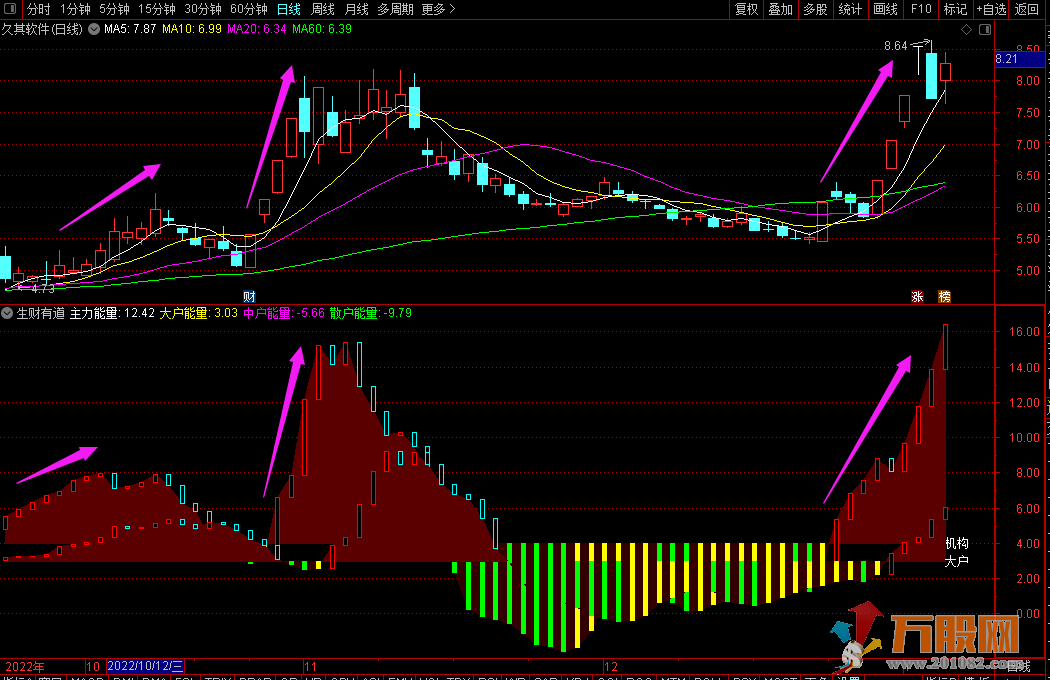Click the 涨 marker icon
Screen dimensions: 1050x680
pyautogui.click(x=917, y=296)
